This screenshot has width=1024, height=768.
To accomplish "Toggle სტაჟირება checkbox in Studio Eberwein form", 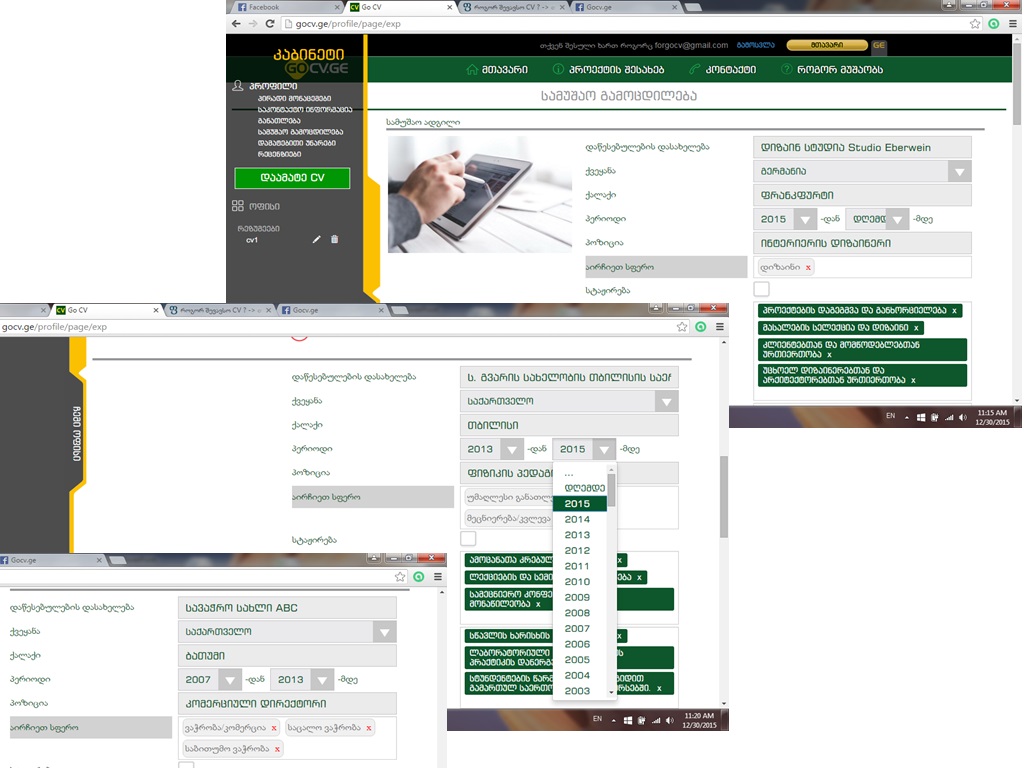I will pyautogui.click(x=761, y=289).
